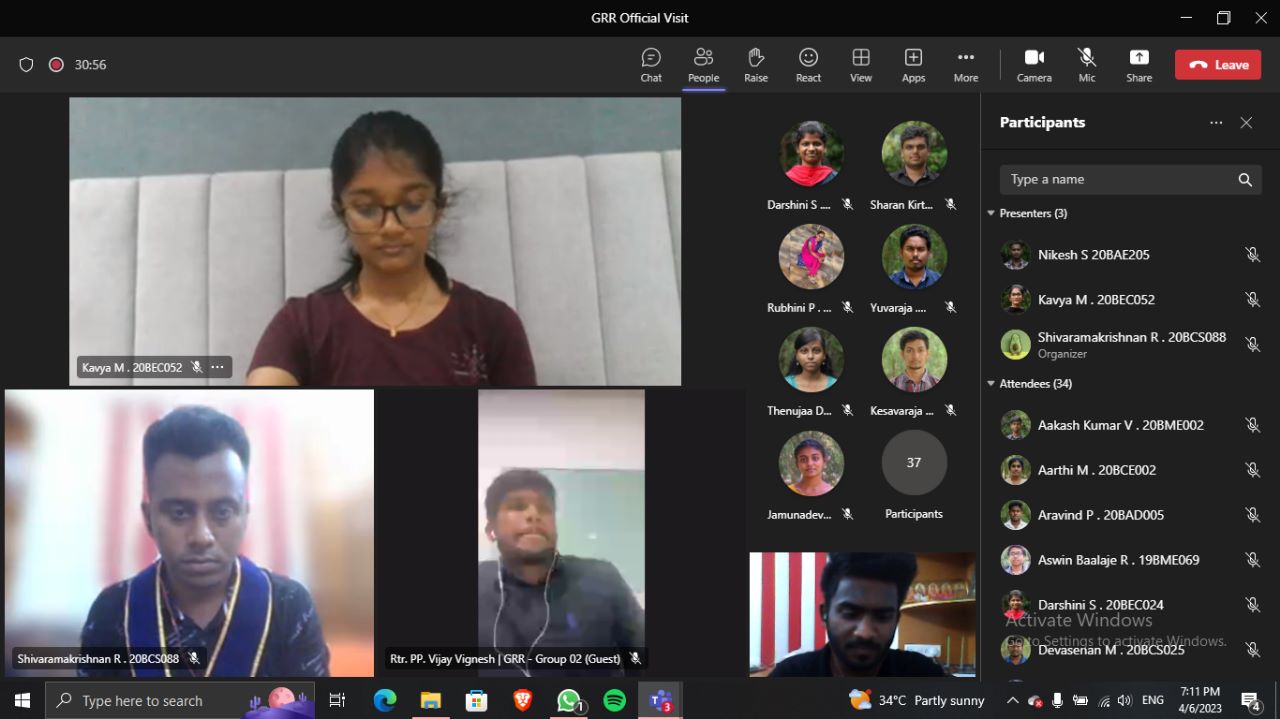Click the Type a name search field
This screenshot has height=719, width=1280.
point(1120,180)
